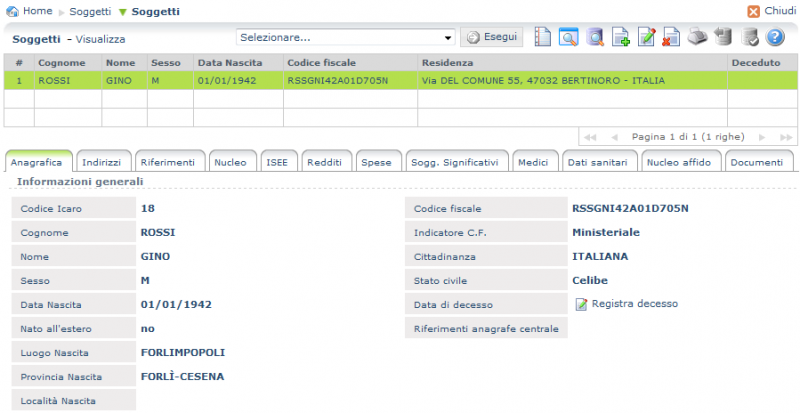Click the Esegui button
The width and height of the screenshot is (800, 413).
coord(492,37)
